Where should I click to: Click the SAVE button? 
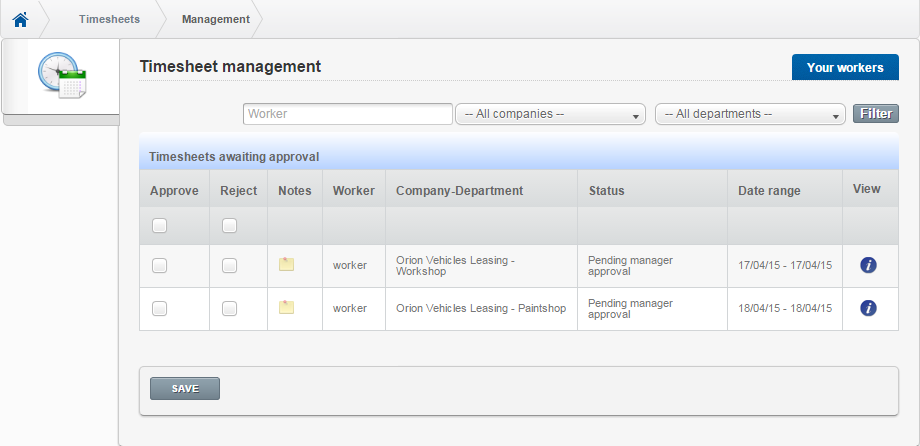(185, 388)
